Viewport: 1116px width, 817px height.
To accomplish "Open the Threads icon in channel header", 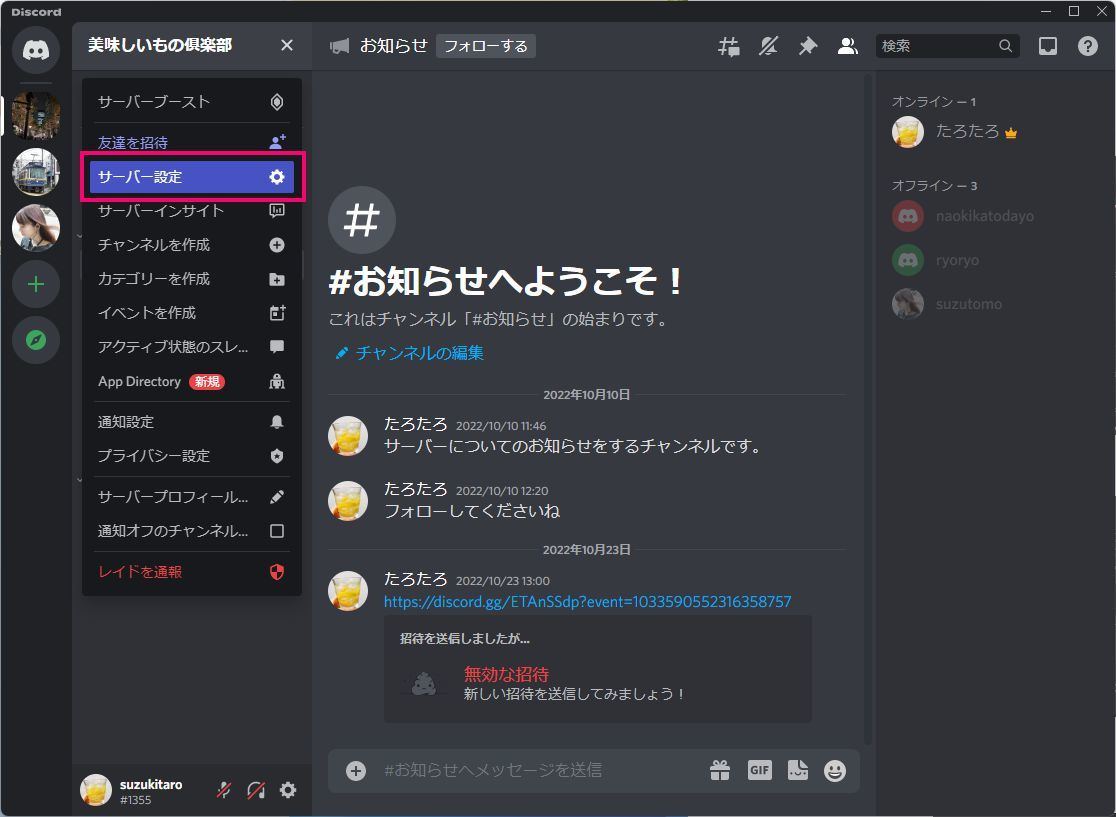I will (728, 46).
